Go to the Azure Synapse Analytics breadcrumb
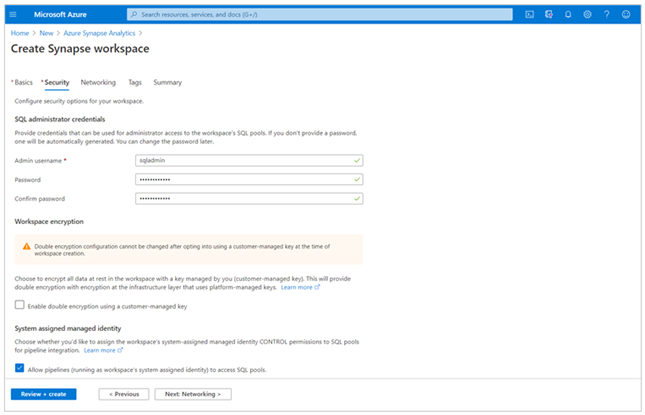645x415 pixels. click(99, 33)
